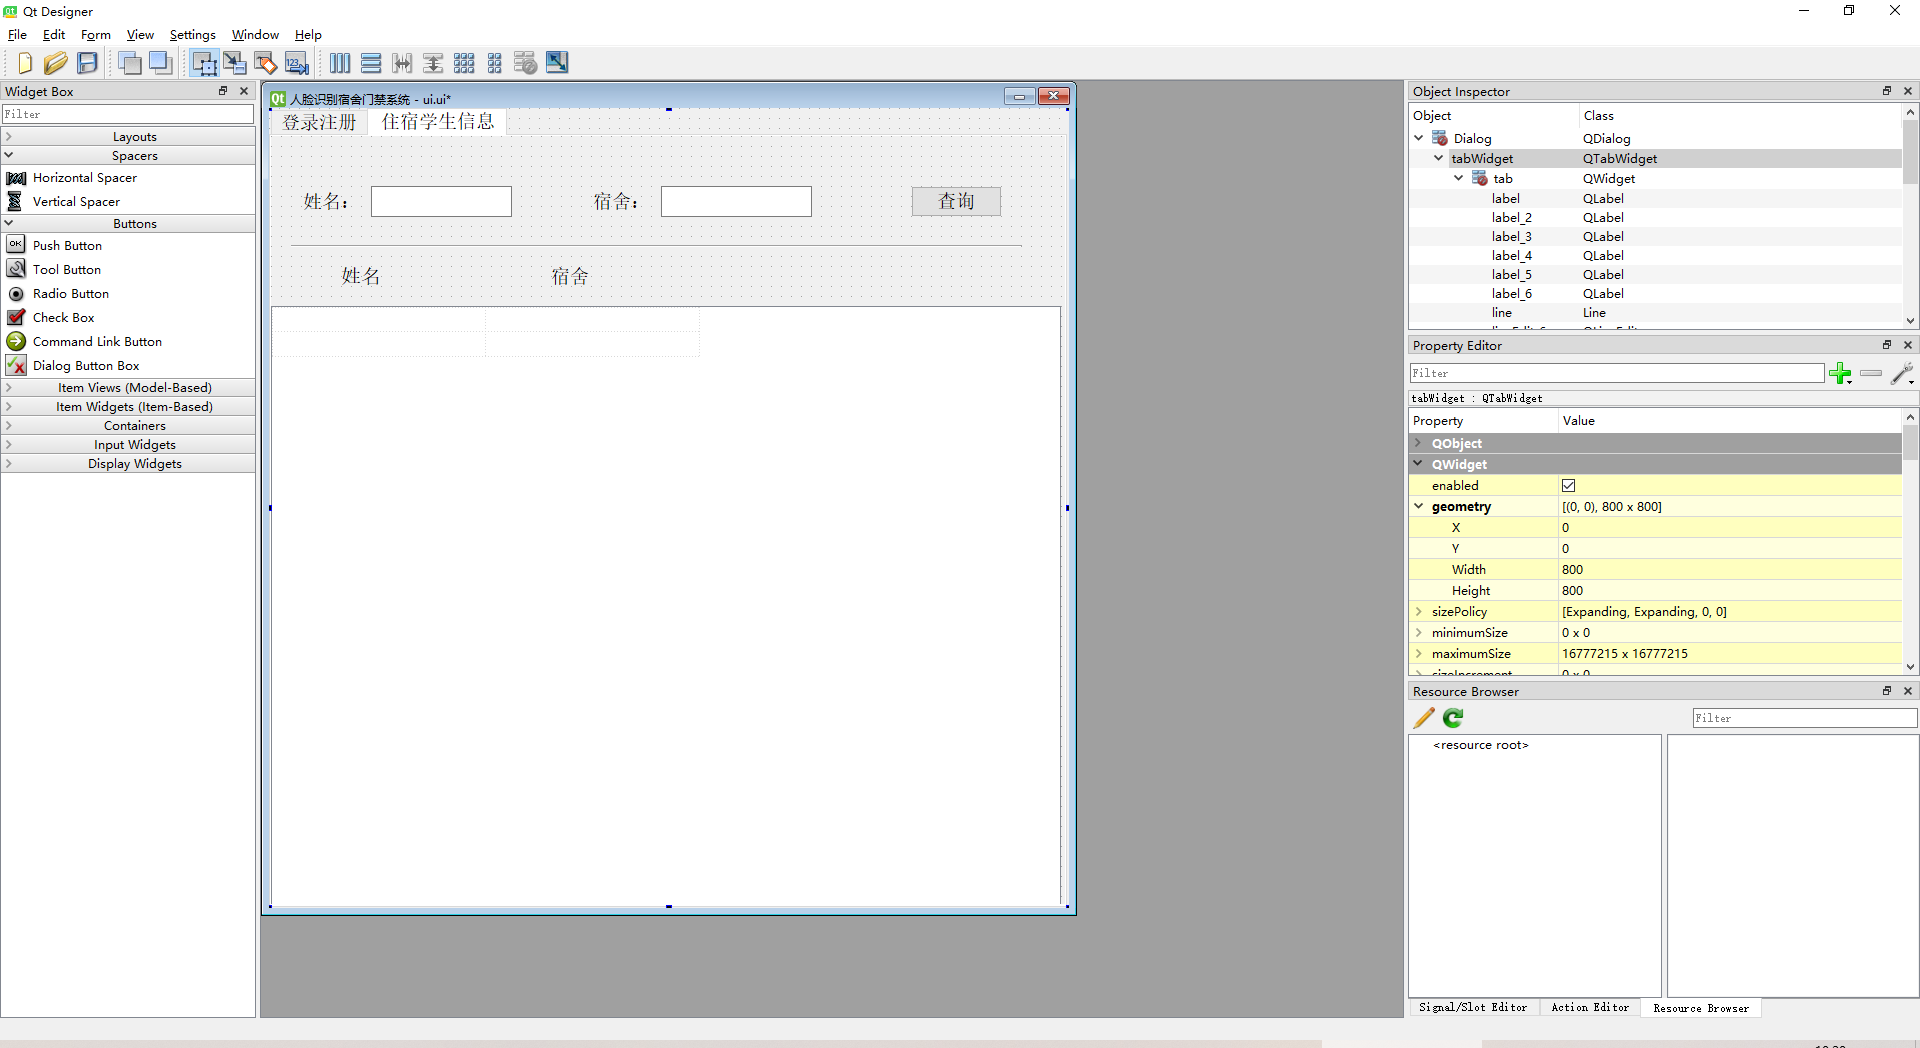Select the line object row
The image size is (1920, 1048).
click(x=1655, y=313)
